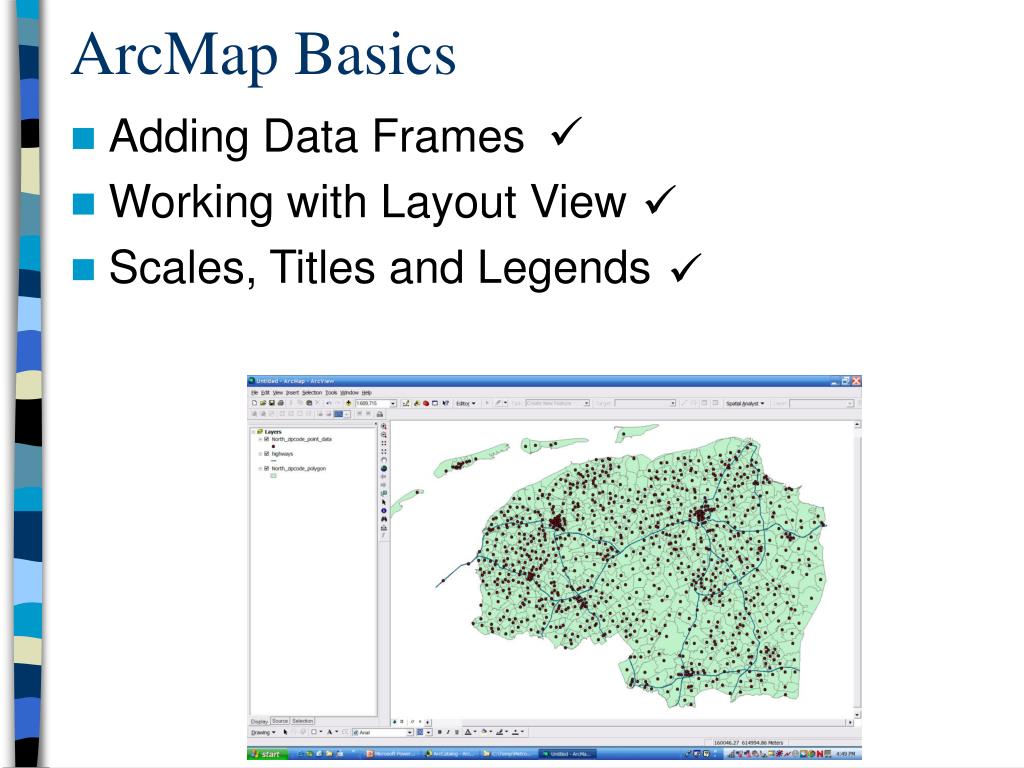Collapse the North_zipcode_polygon layer legend
This screenshot has width=1024, height=768.
point(260,468)
